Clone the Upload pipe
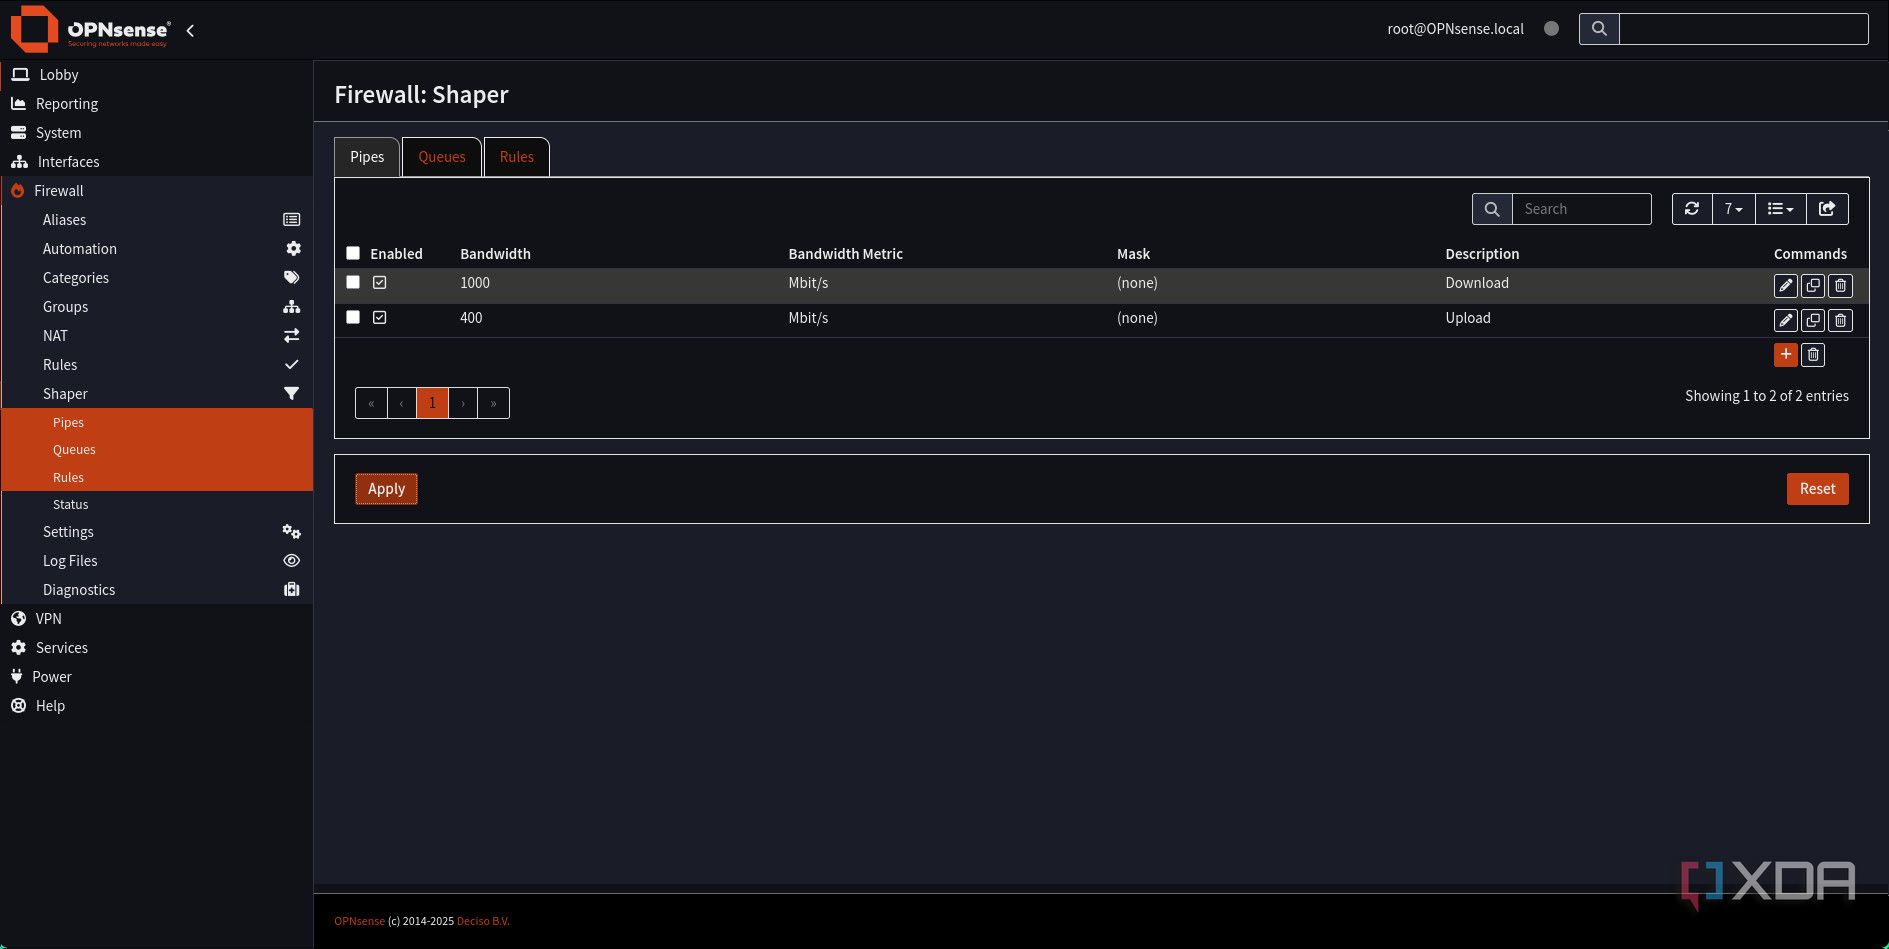The width and height of the screenshot is (1889, 949). 1813,320
